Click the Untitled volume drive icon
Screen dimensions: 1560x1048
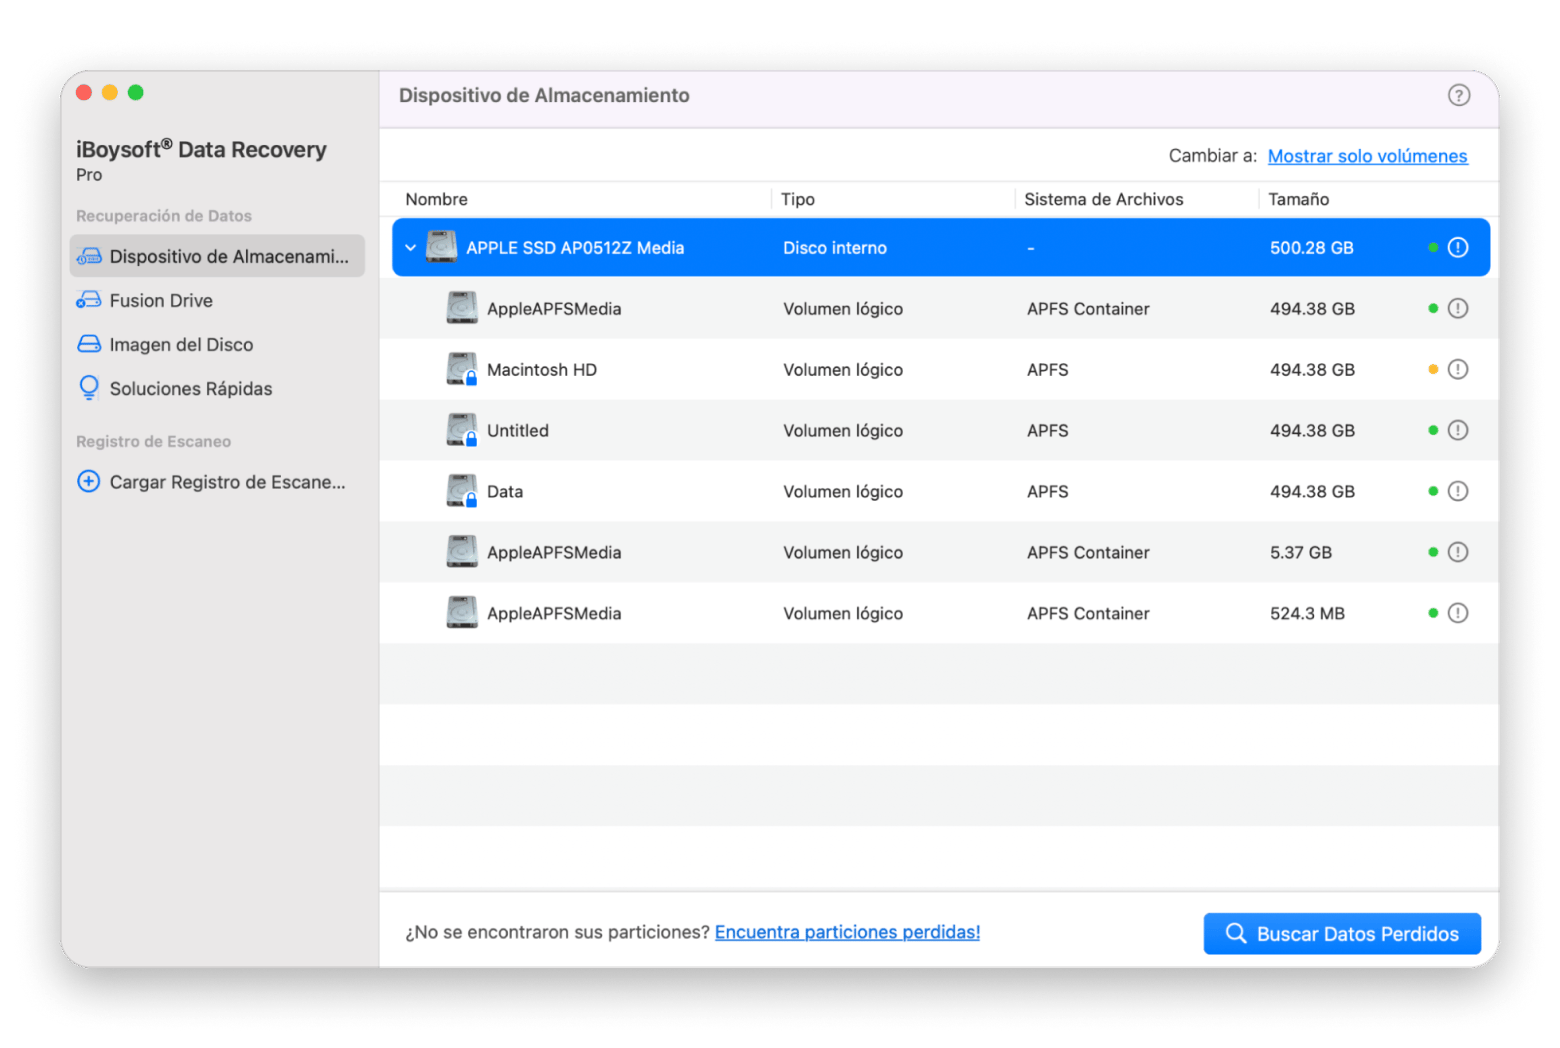(x=461, y=430)
